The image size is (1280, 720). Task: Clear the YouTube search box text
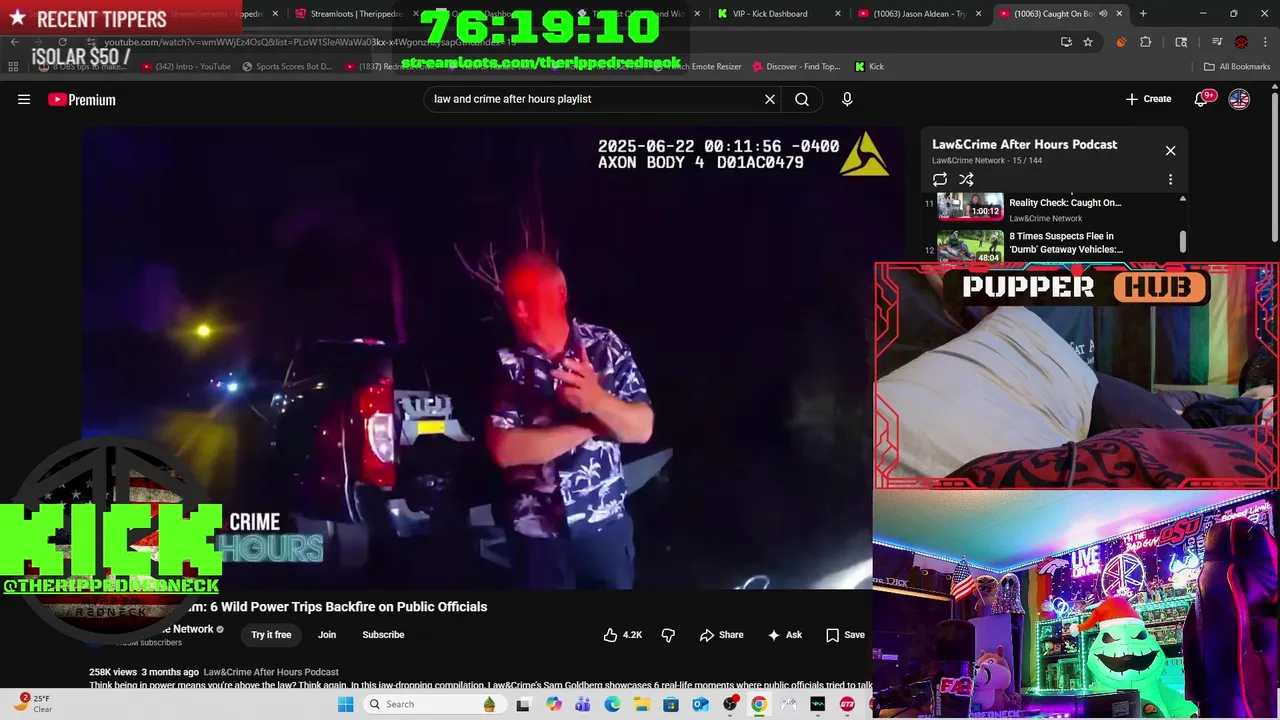tap(770, 99)
